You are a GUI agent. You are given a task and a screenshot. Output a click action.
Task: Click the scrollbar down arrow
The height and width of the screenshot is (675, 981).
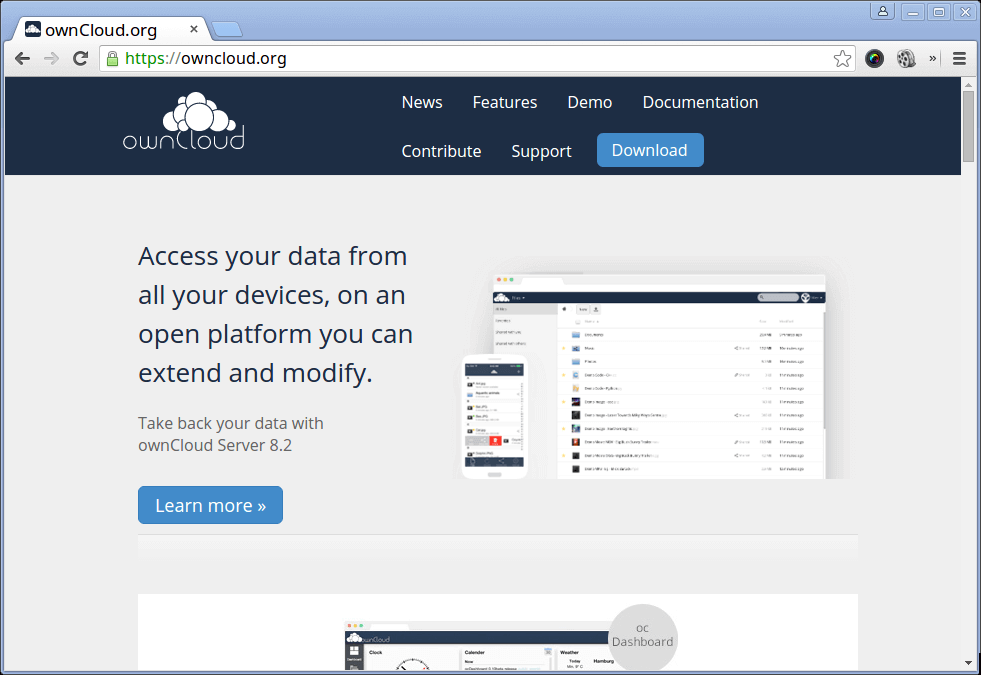[968, 662]
